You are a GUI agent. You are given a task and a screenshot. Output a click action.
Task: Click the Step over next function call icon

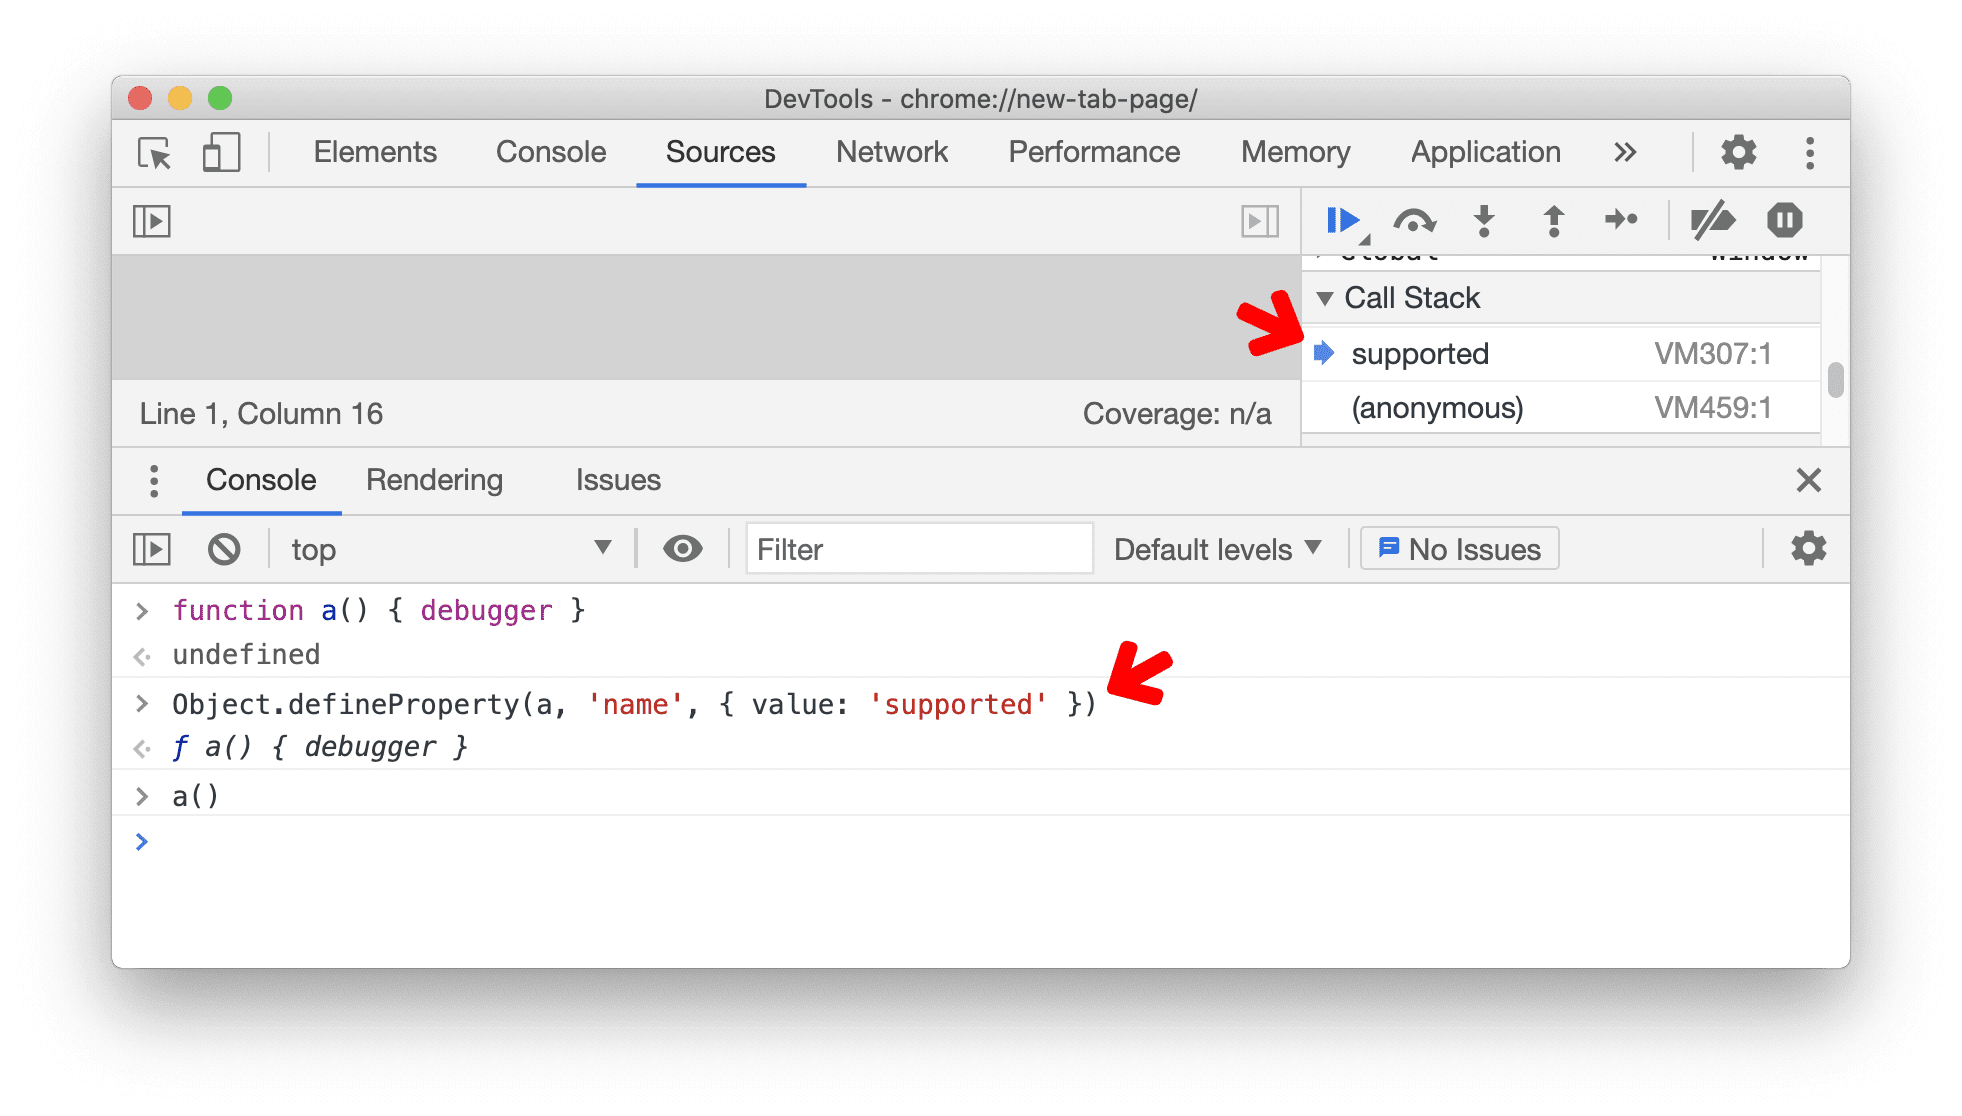pyautogui.click(x=1411, y=220)
